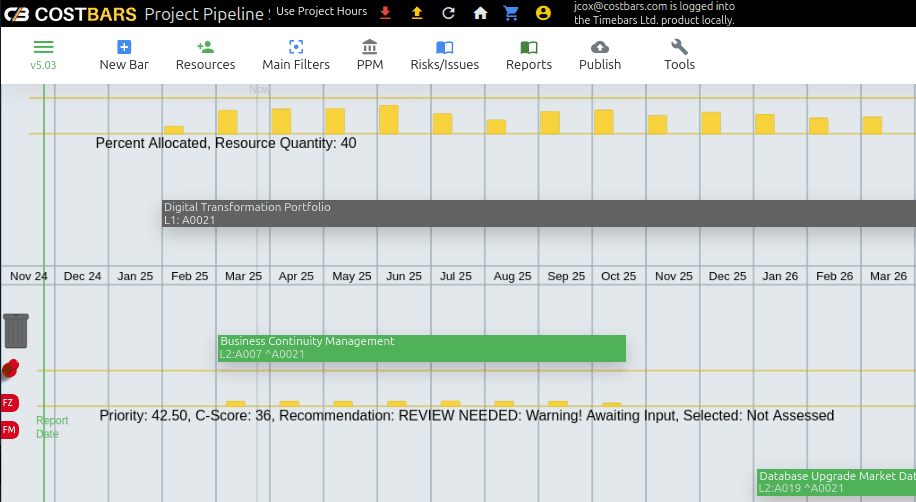Click the trash can icon
Viewport: 916px width, 502px height.
point(16,331)
